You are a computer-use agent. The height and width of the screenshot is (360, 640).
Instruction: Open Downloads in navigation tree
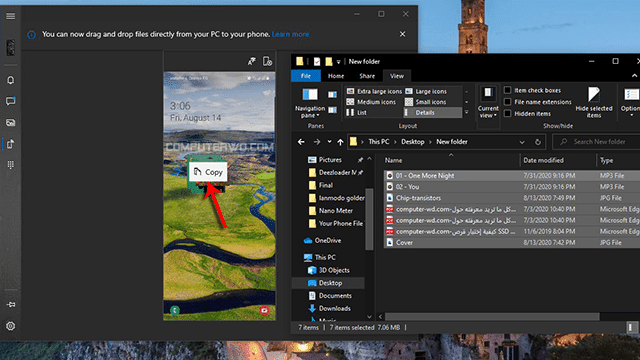coord(335,308)
